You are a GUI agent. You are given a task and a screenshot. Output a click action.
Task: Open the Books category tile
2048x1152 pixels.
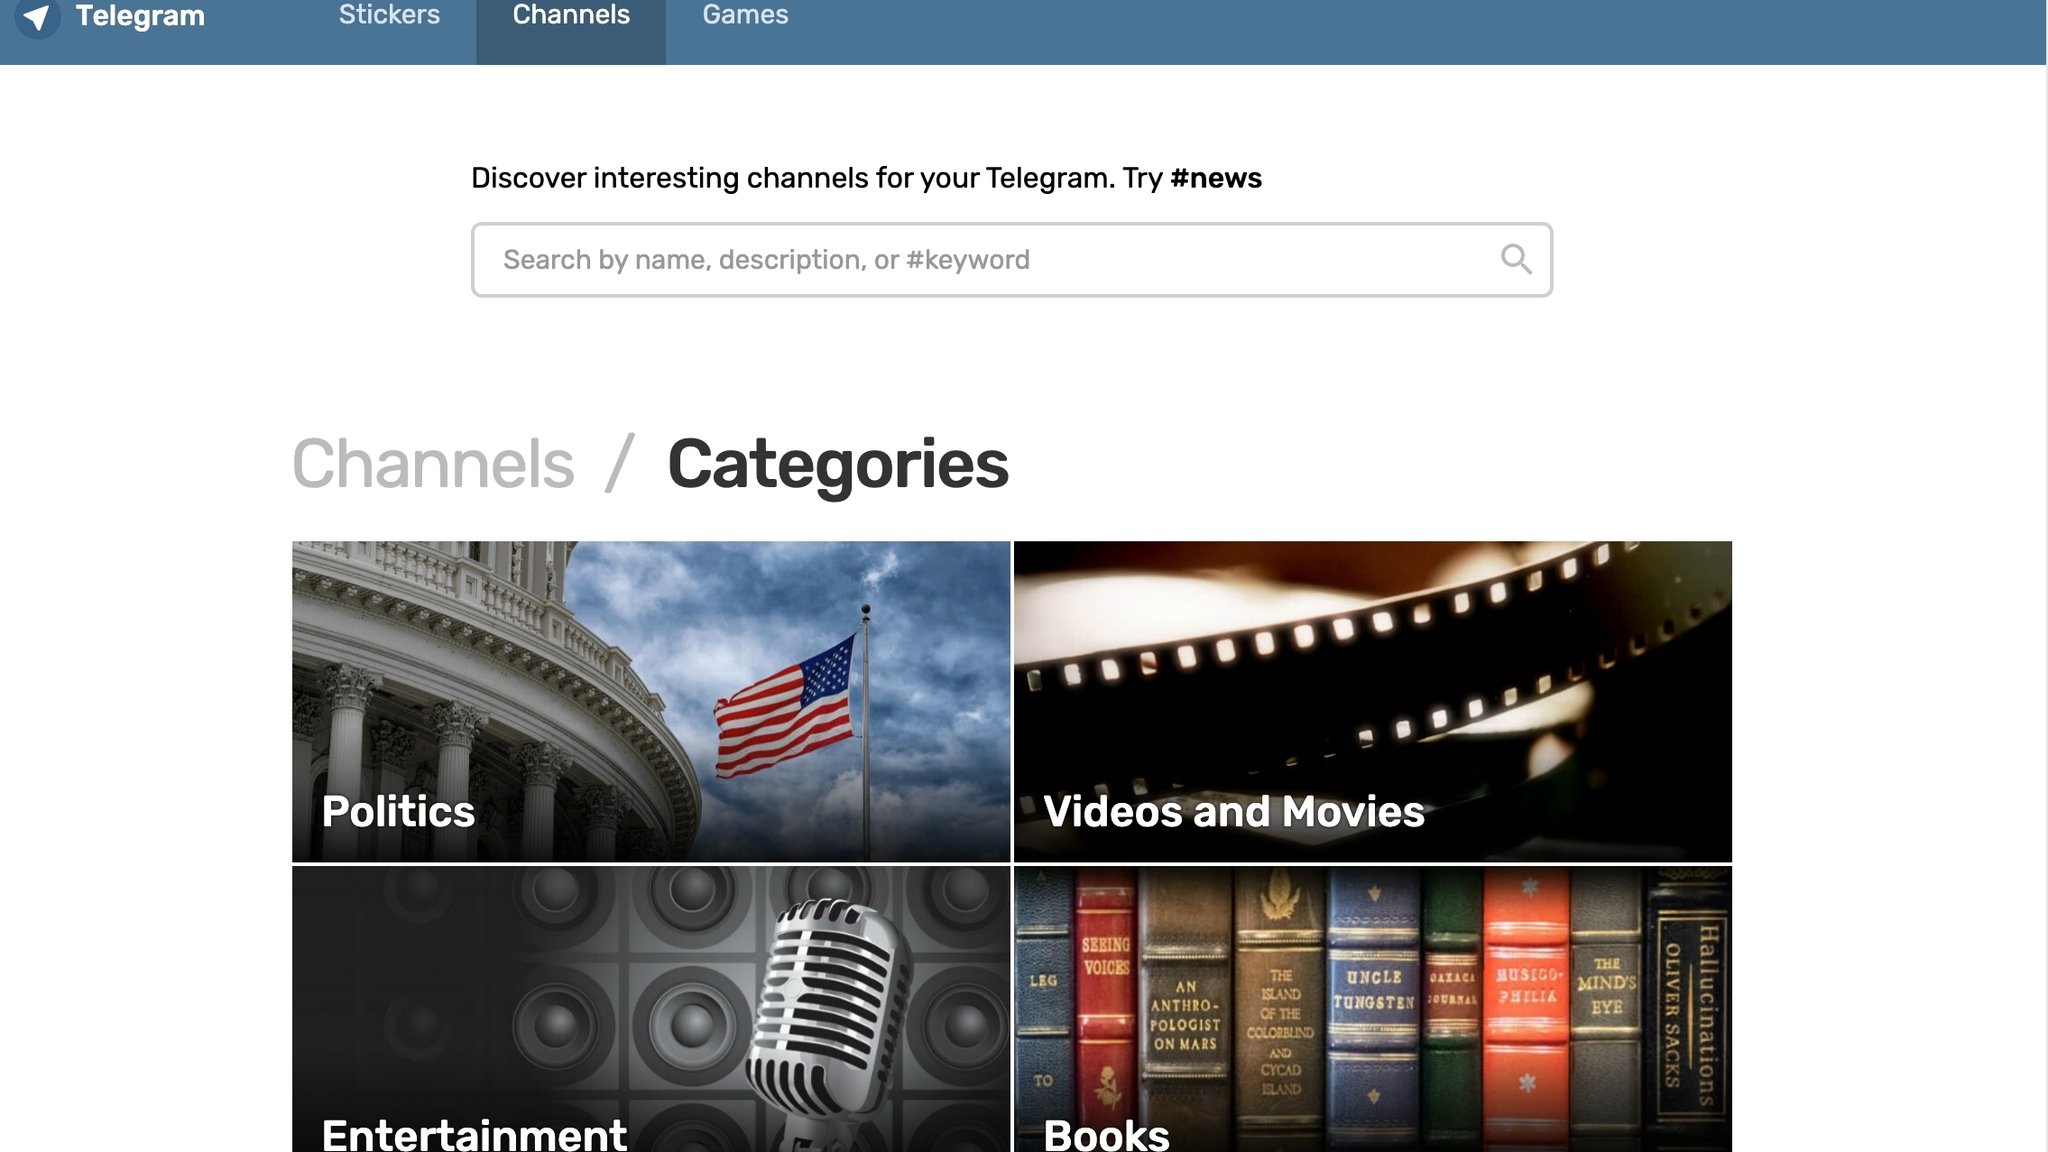(x=1373, y=1009)
